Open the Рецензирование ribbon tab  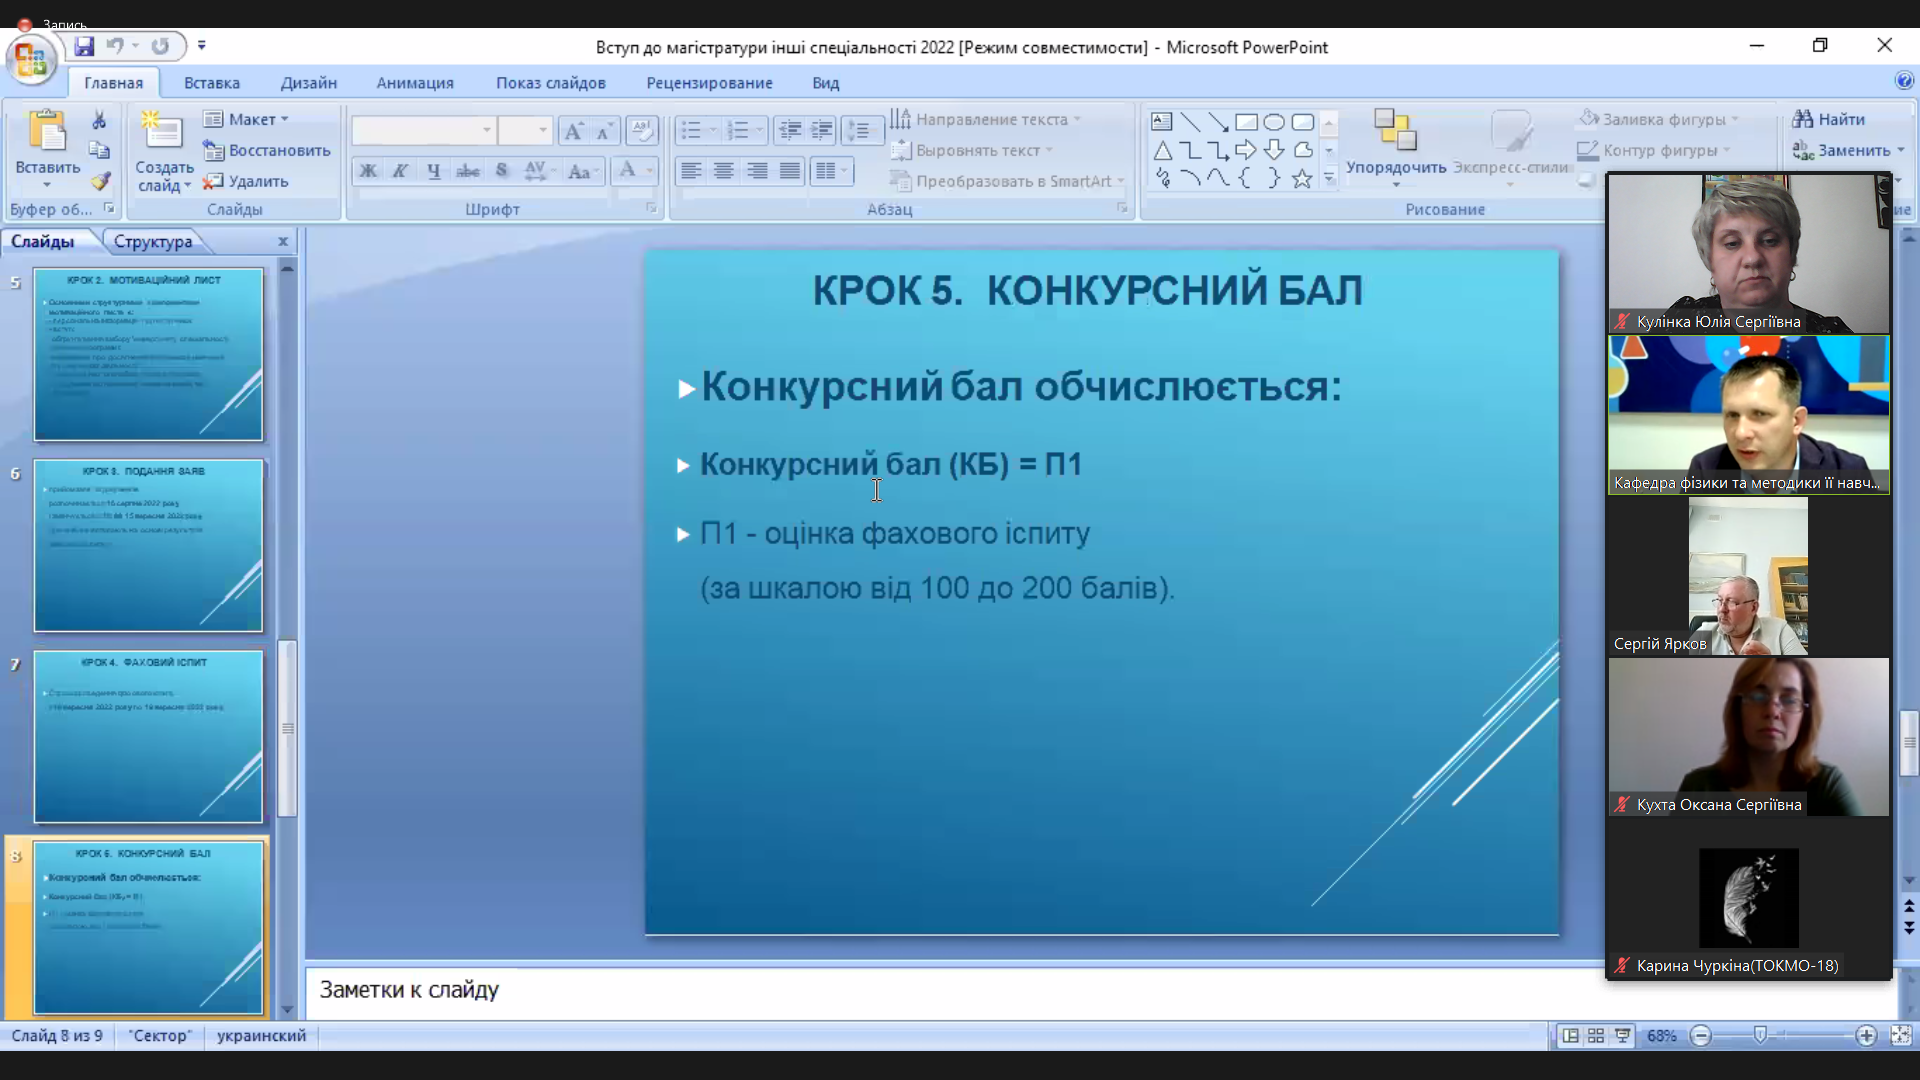pyautogui.click(x=709, y=83)
